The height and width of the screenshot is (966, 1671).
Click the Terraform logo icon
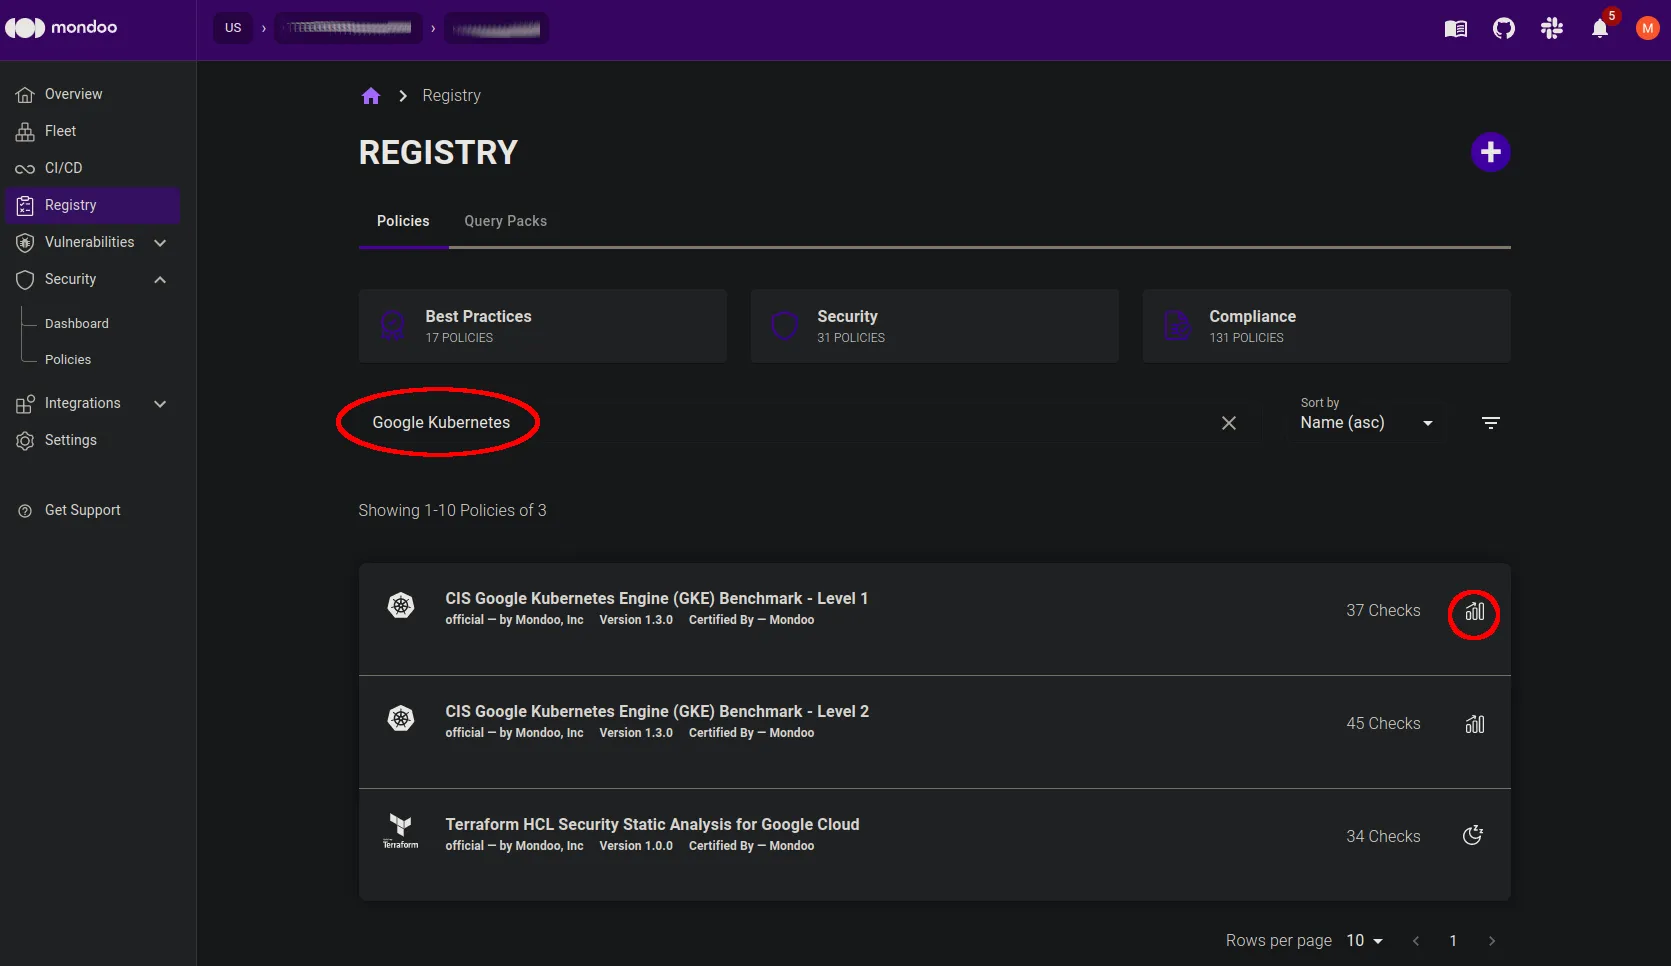tap(401, 831)
